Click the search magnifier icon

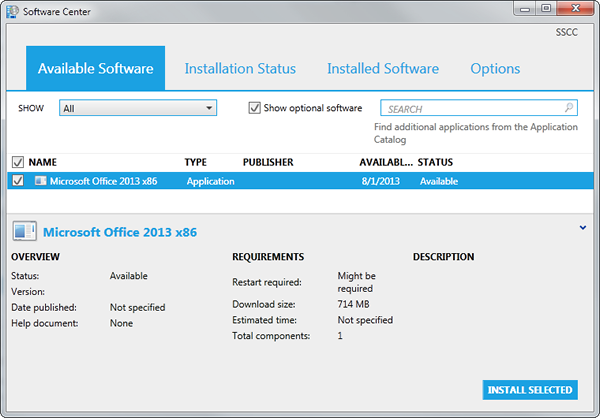(x=569, y=108)
